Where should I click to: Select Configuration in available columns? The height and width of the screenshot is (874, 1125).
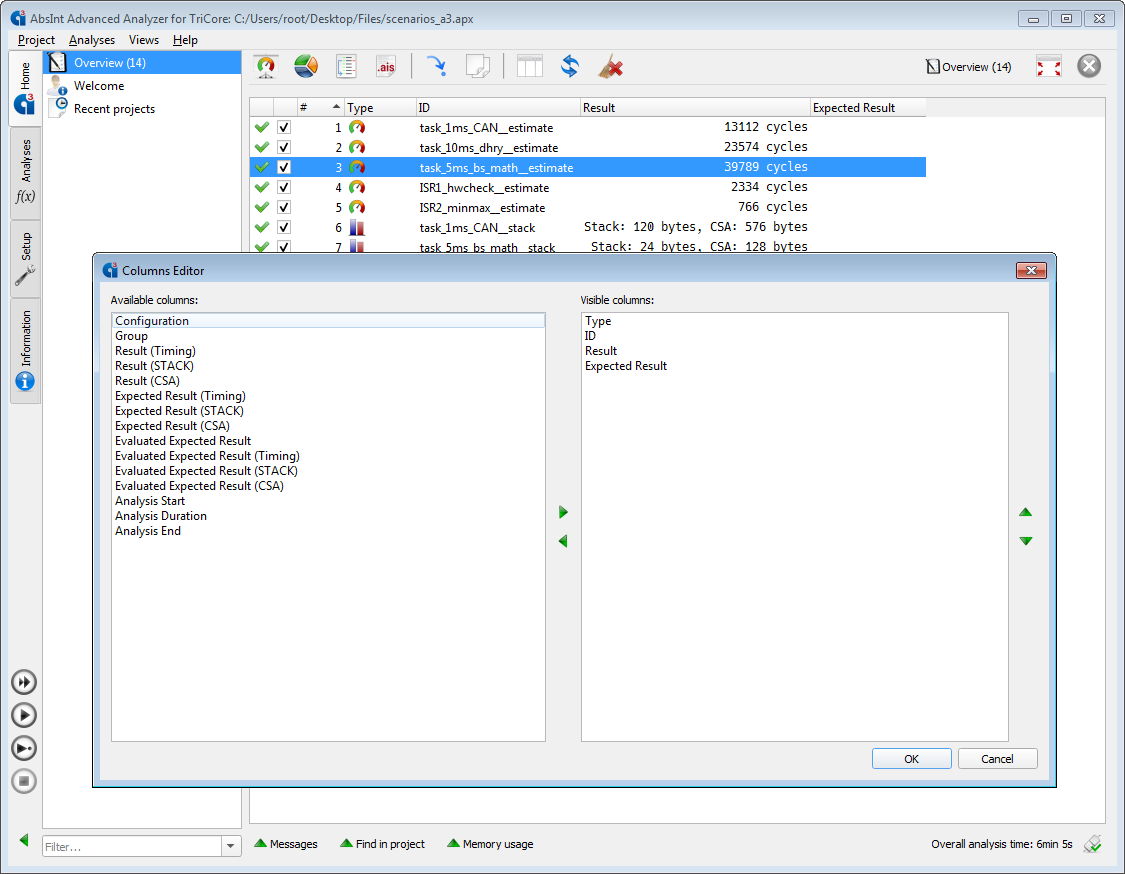pos(328,321)
